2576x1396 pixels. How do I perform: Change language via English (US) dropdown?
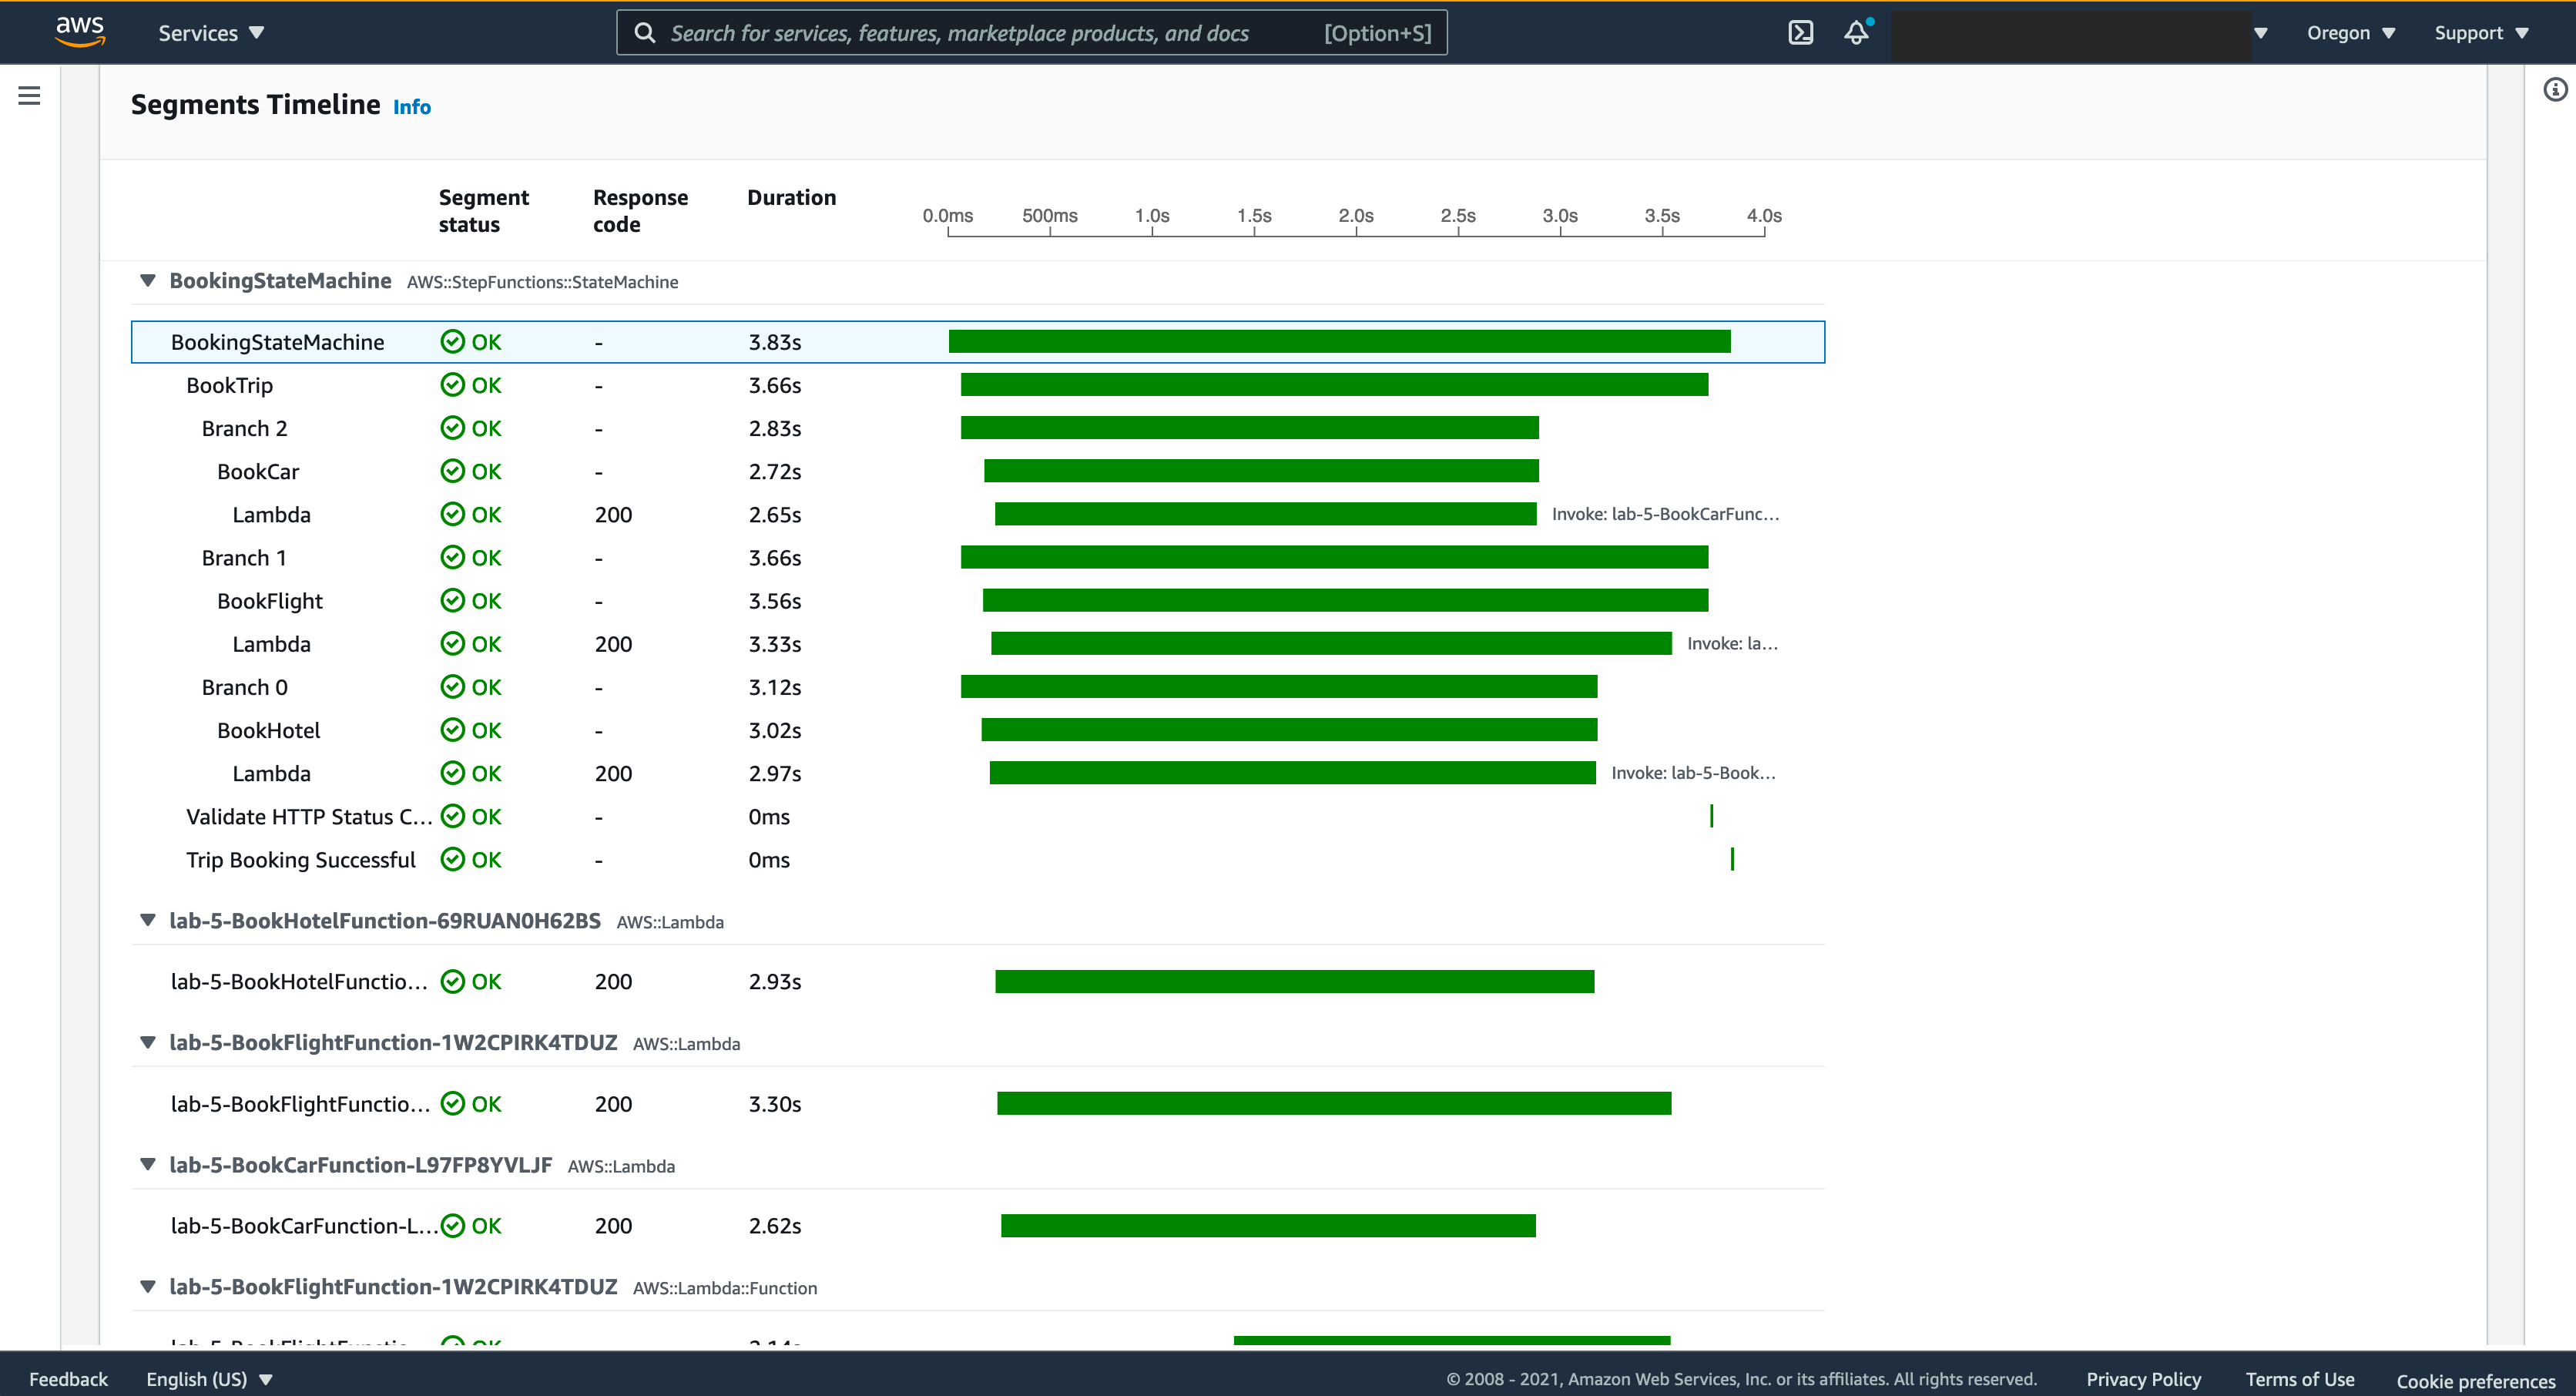(209, 1379)
